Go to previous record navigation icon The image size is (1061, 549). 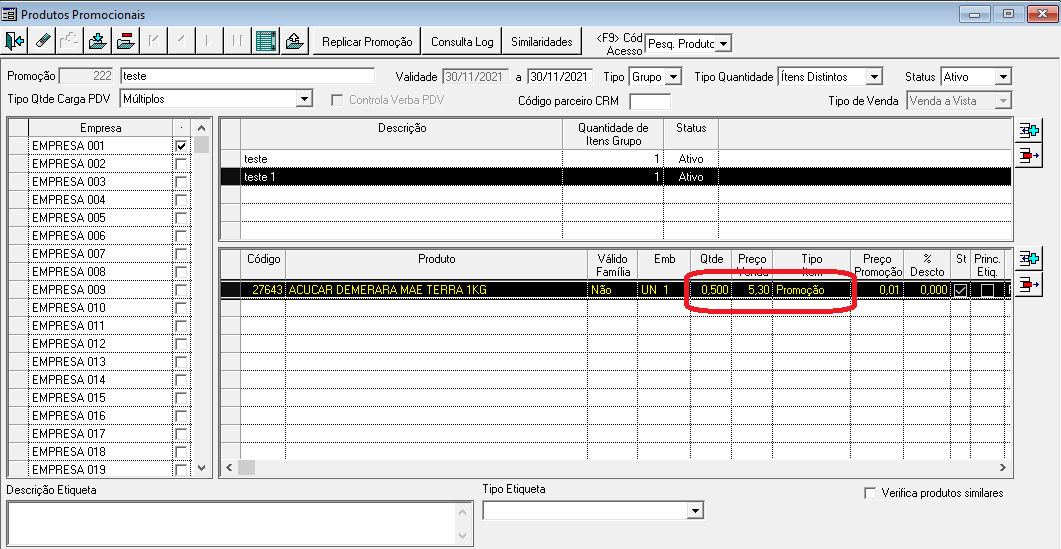[181, 41]
